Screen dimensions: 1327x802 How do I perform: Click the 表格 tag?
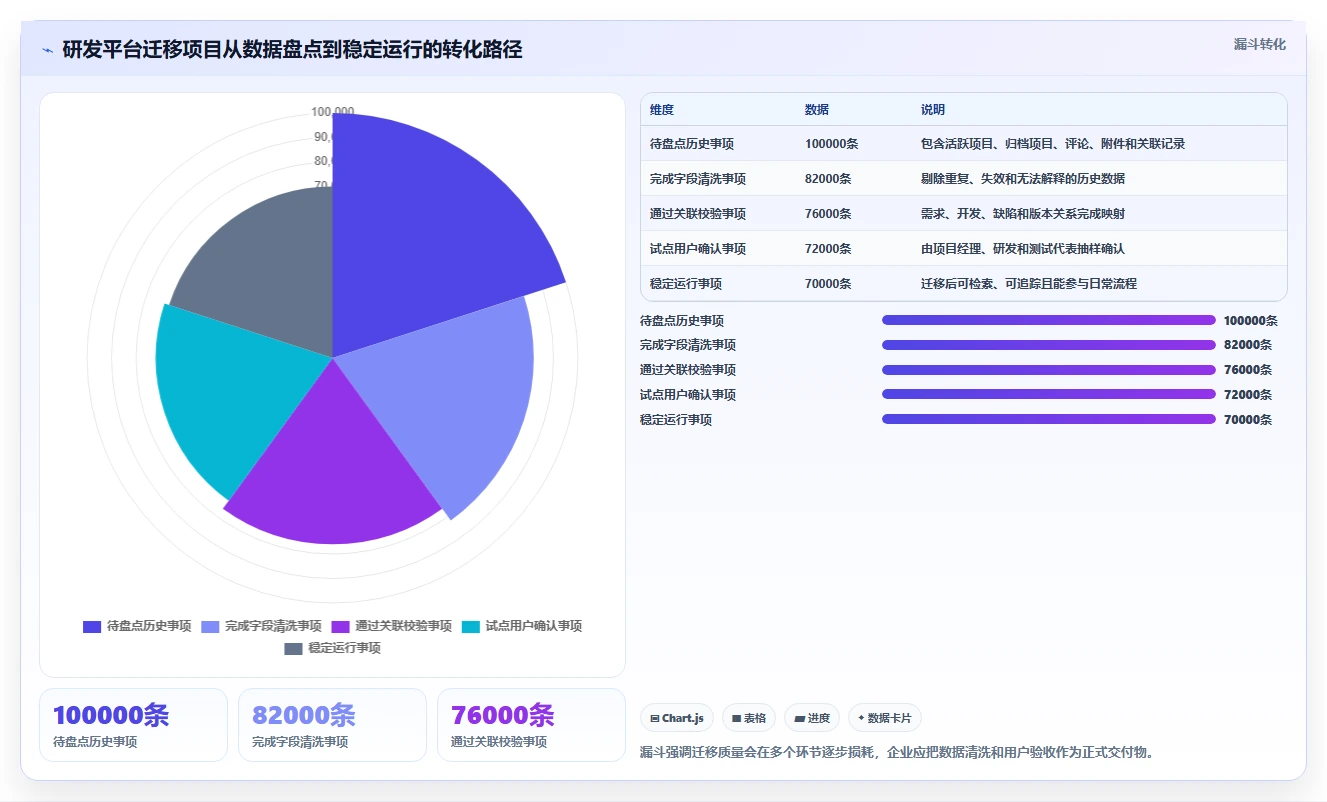[749, 718]
